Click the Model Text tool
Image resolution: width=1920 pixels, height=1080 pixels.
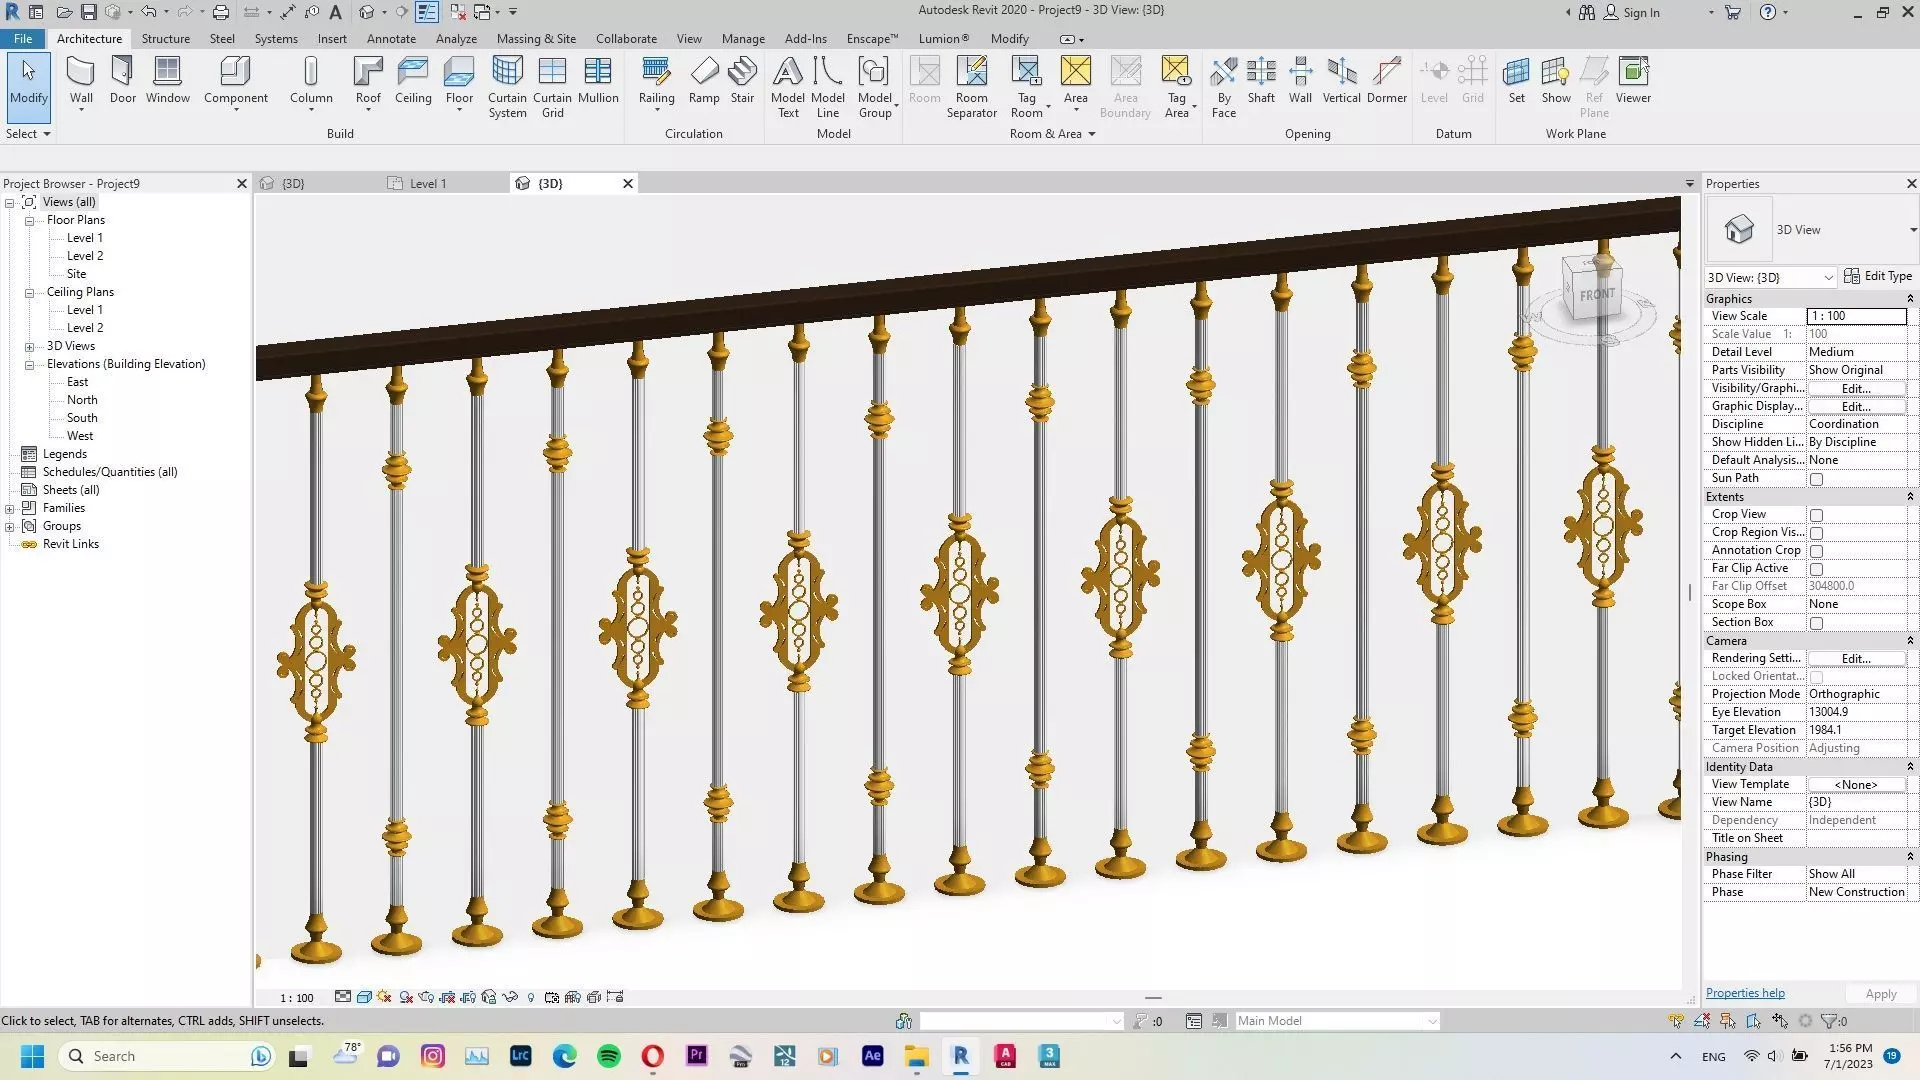[x=788, y=86]
